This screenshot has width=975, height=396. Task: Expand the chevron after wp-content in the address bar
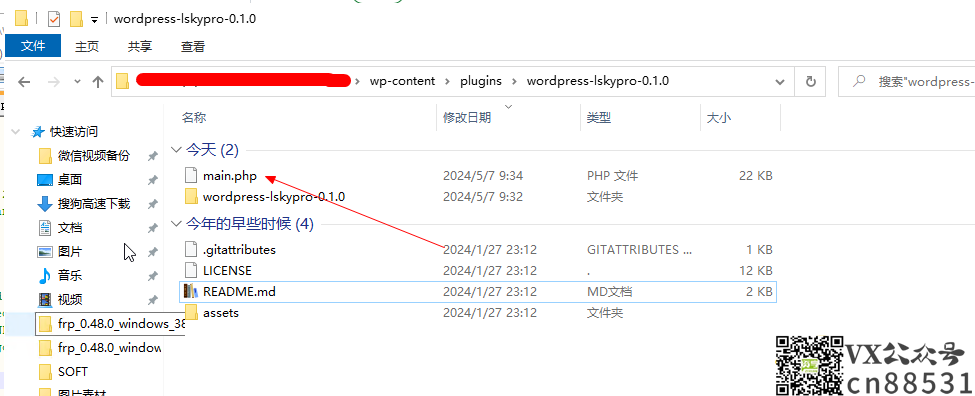pos(448,81)
